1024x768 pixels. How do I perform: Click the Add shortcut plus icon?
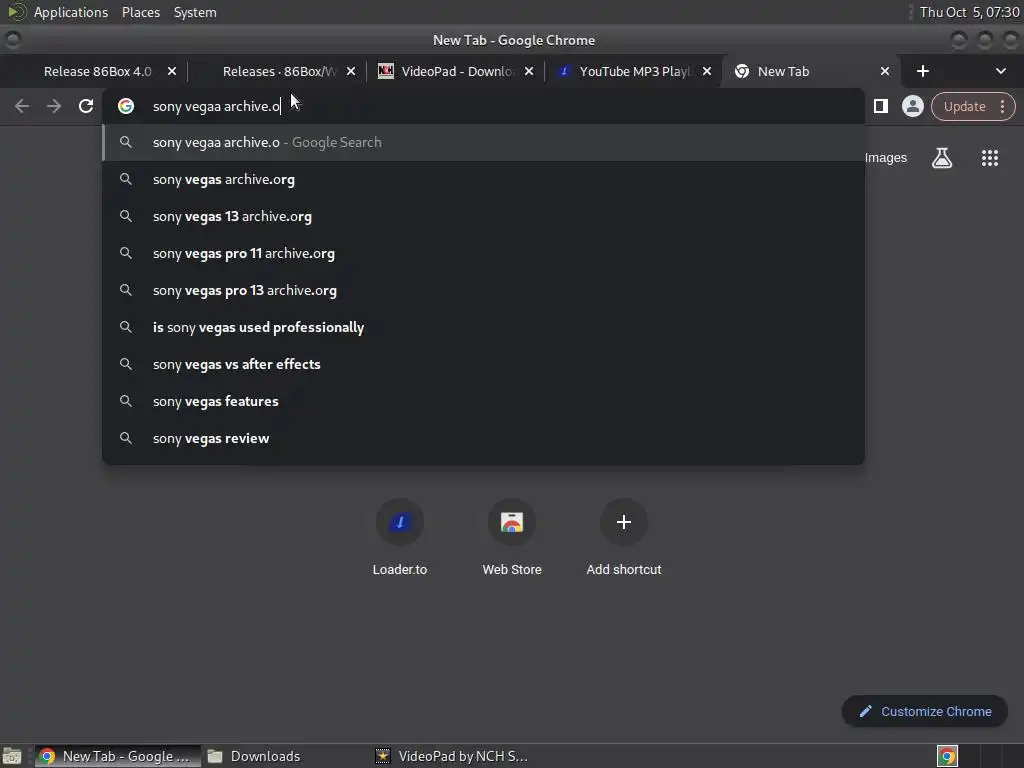pyautogui.click(x=624, y=522)
